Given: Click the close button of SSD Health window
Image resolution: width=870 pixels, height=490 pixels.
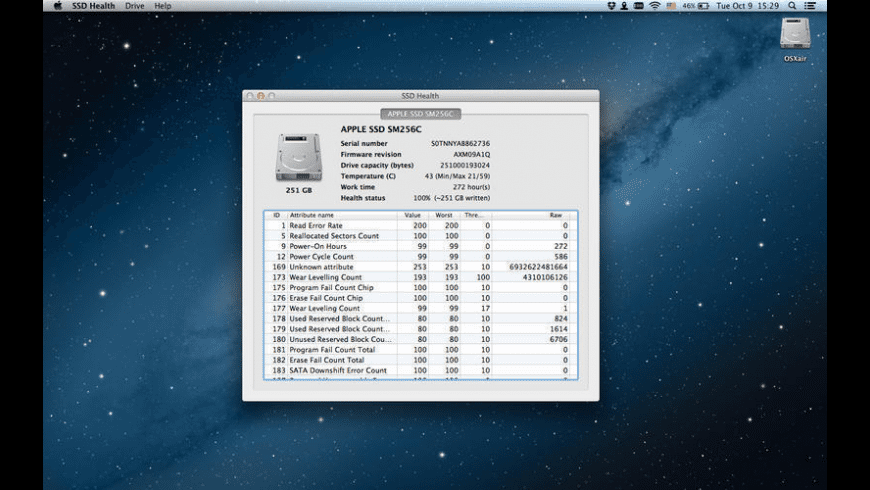Looking at the screenshot, I should 250,96.
